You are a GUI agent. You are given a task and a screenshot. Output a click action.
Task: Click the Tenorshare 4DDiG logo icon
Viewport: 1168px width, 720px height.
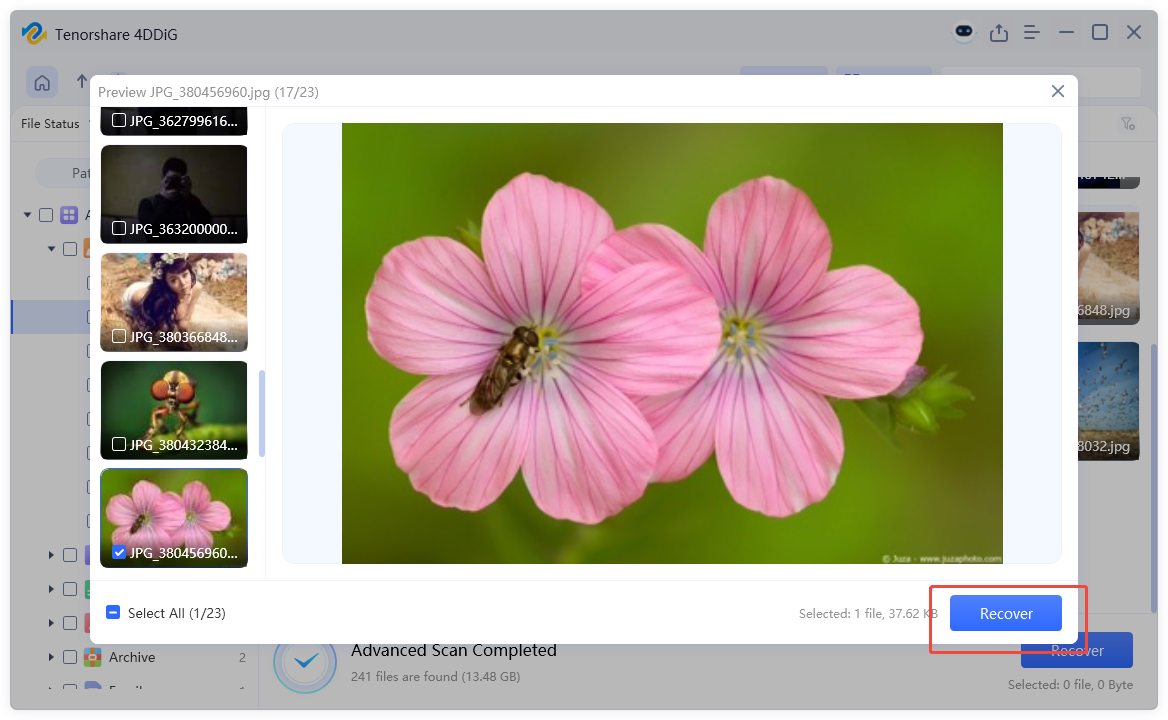(34, 34)
